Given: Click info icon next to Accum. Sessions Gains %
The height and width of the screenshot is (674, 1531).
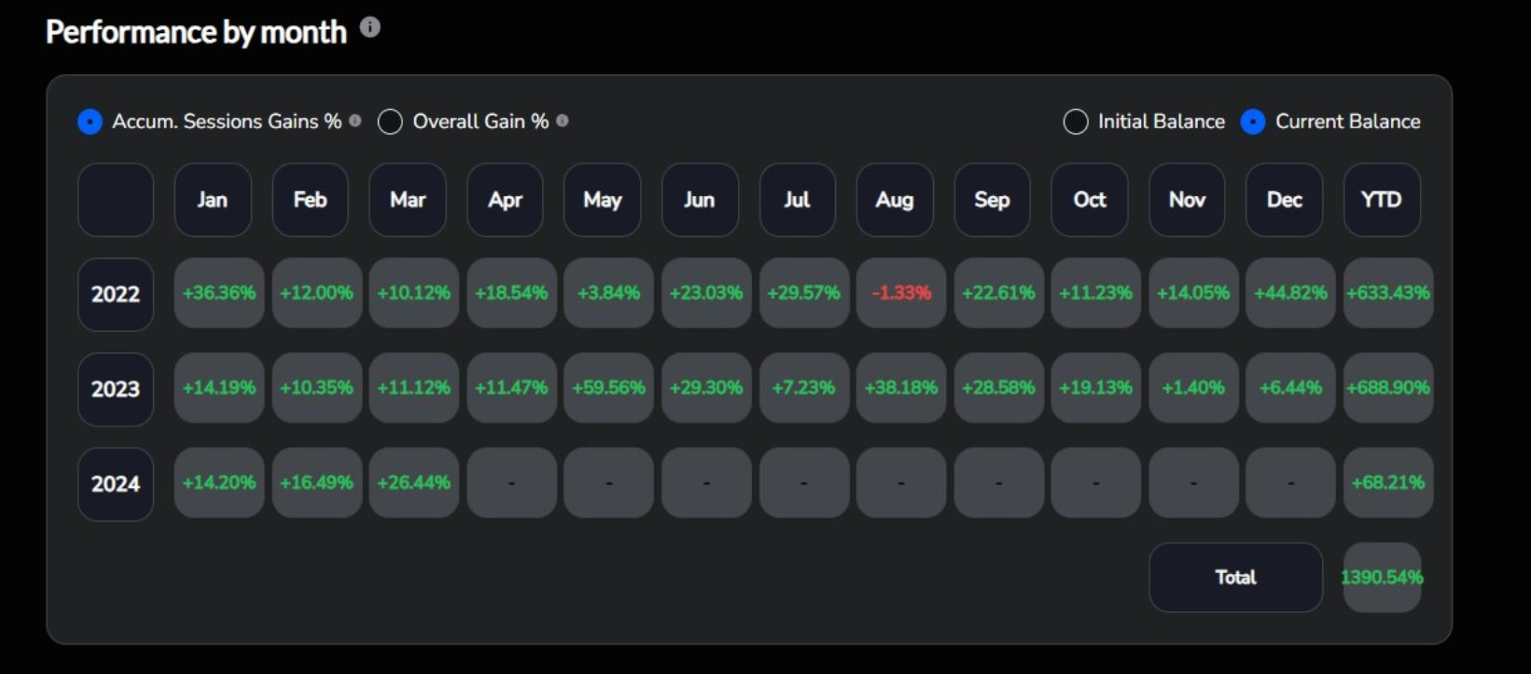Looking at the screenshot, I should [355, 121].
